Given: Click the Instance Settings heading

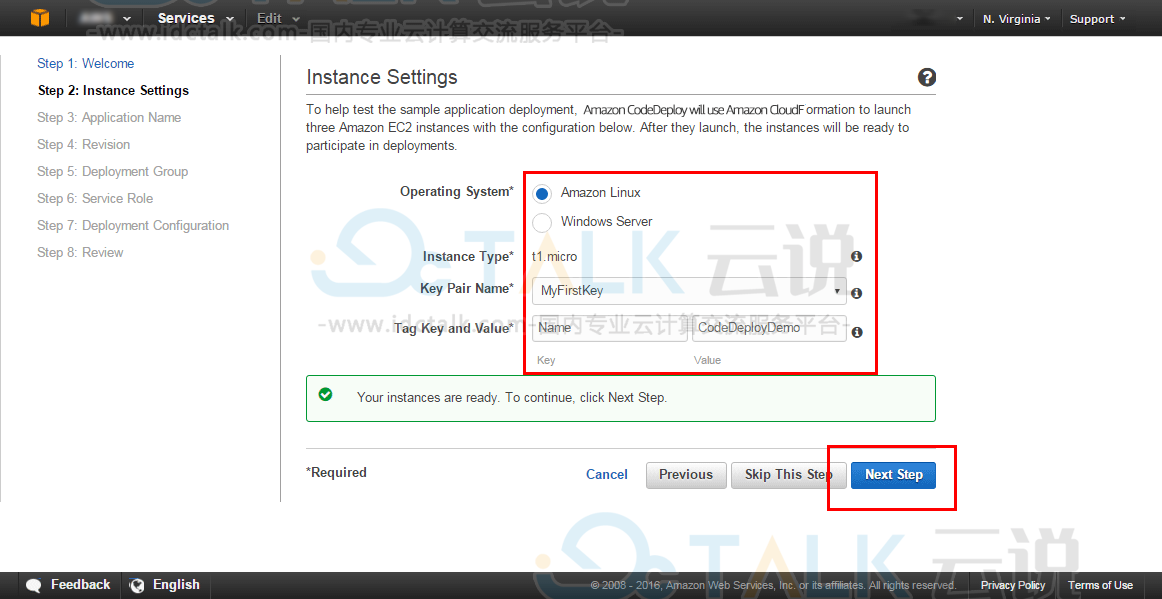Looking at the screenshot, I should tap(382, 77).
